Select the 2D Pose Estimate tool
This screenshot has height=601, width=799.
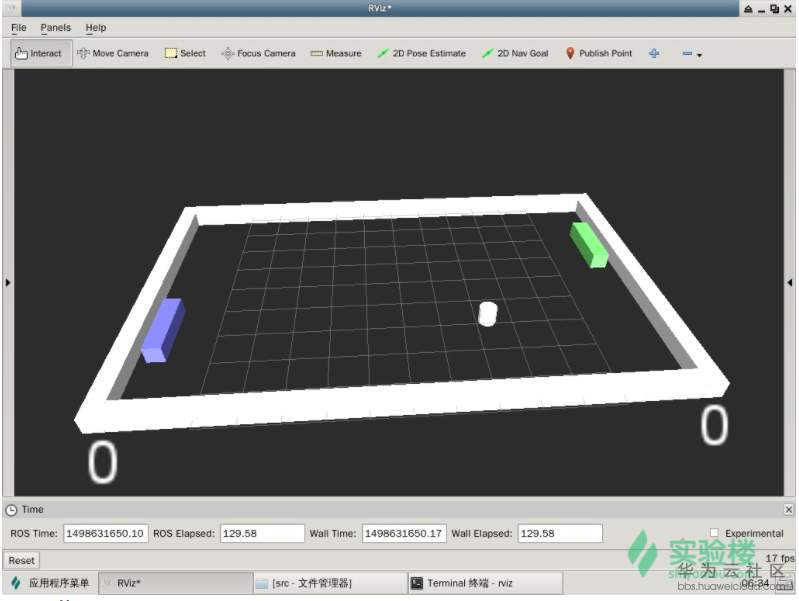(421, 53)
